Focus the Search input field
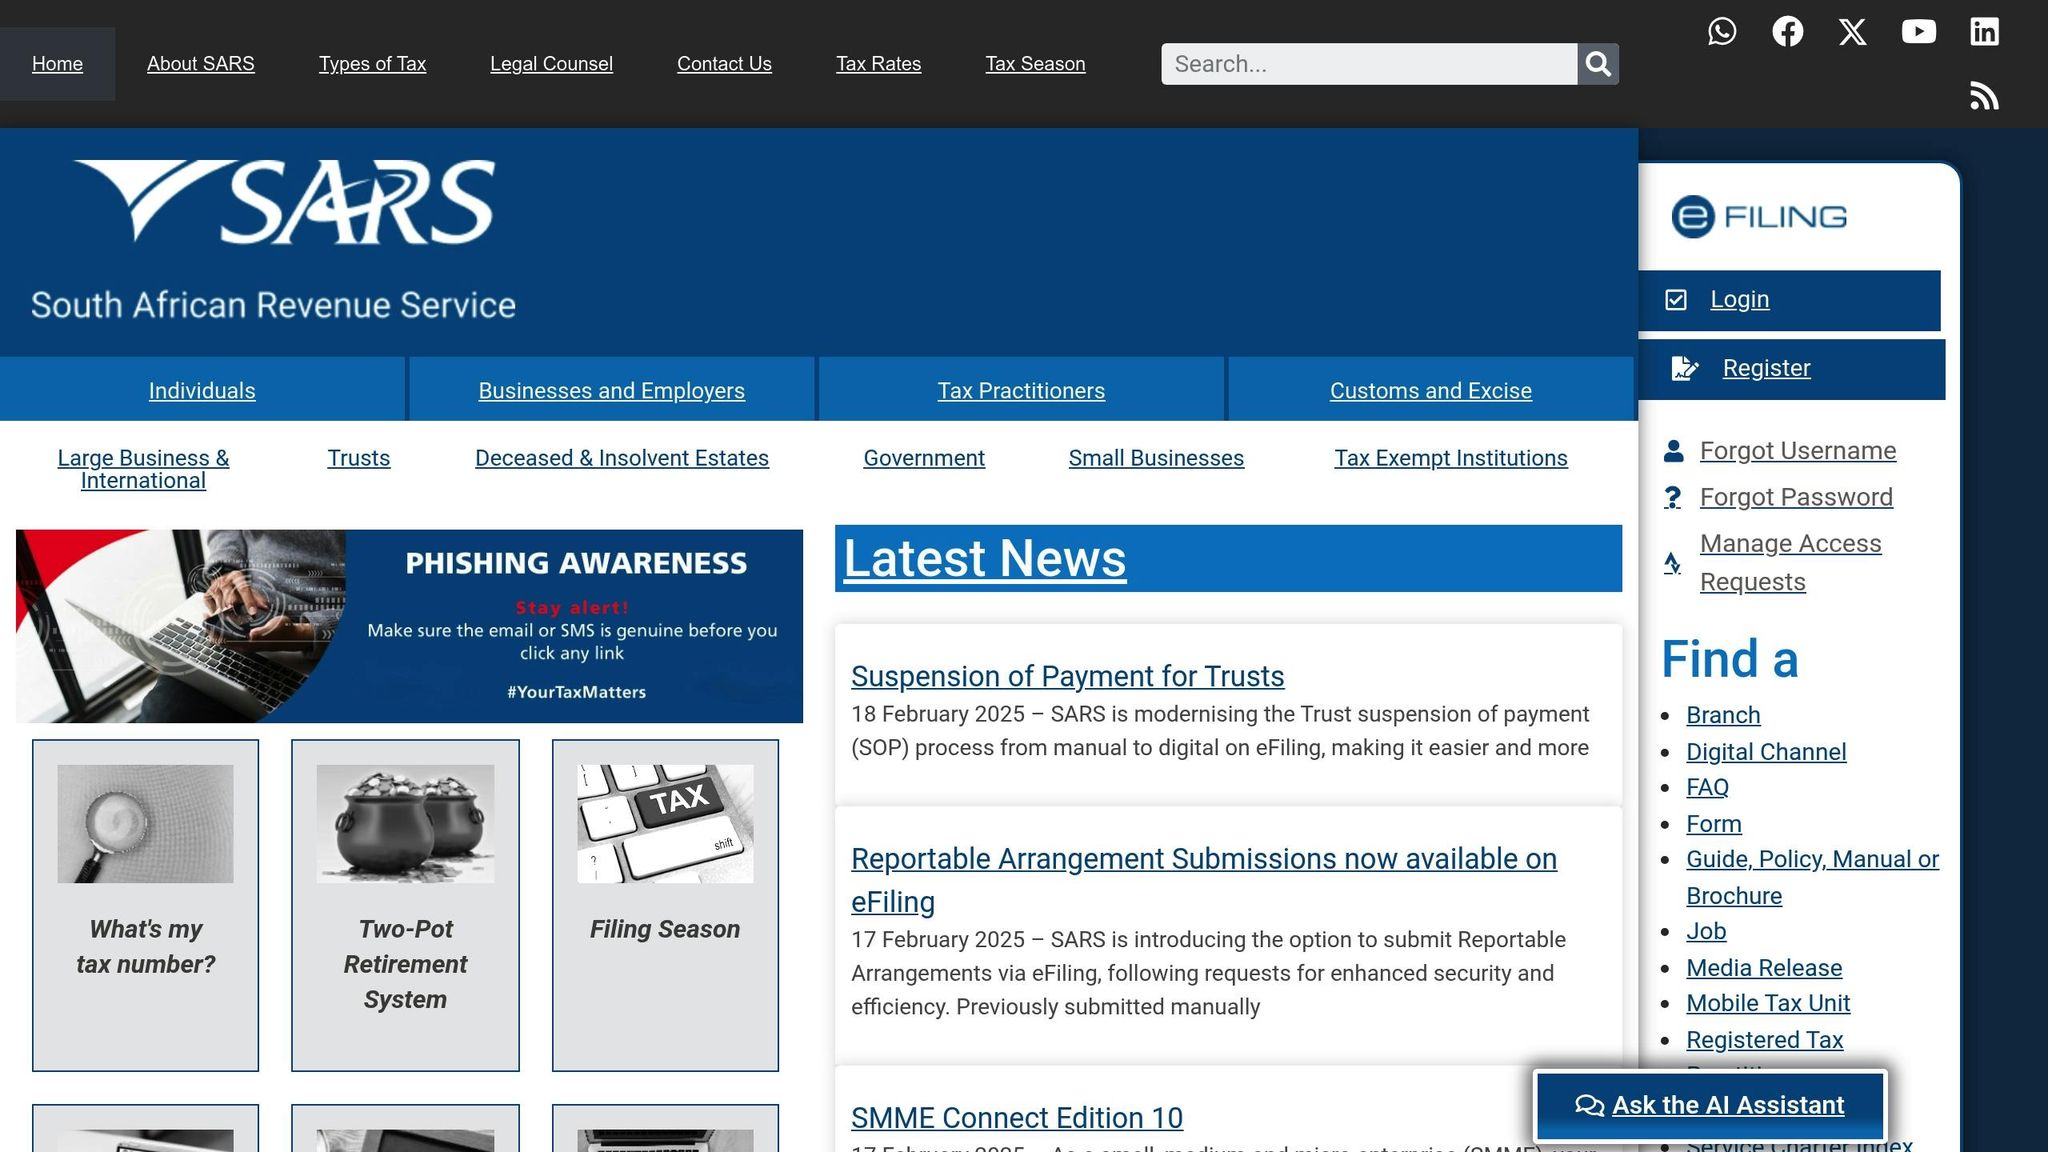Screen dimensions: 2048x1152 click(x=1369, y=64)
